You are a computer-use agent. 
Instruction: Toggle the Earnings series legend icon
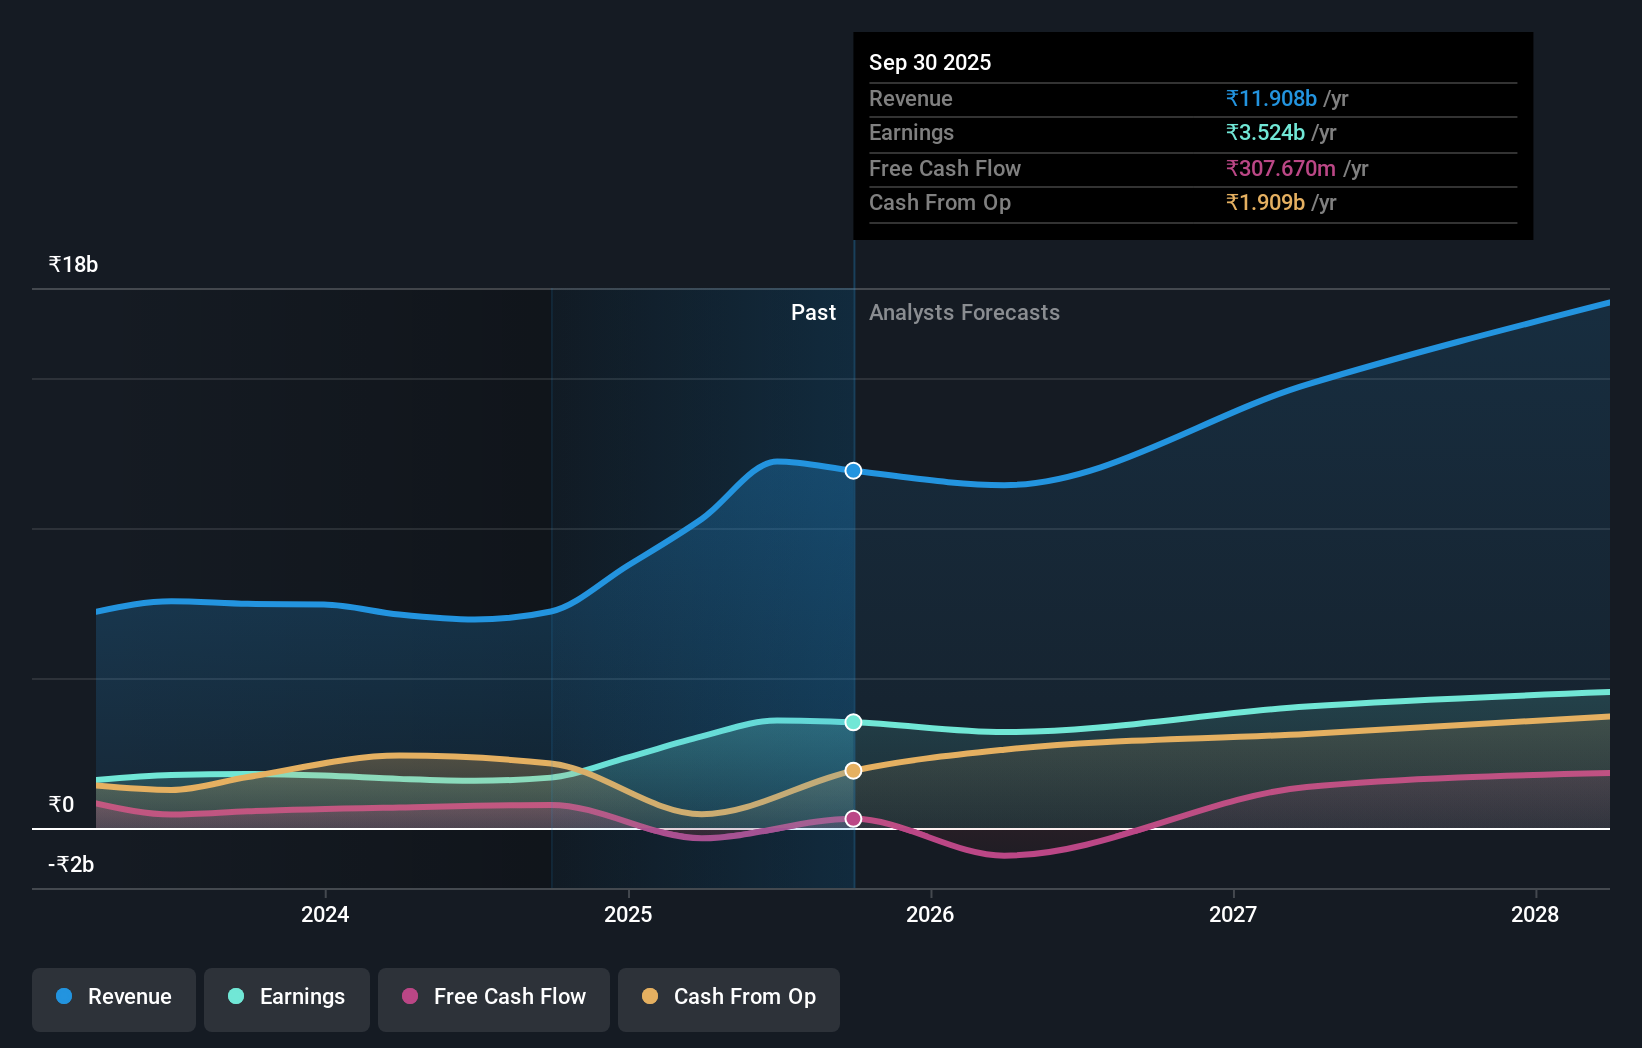[x=234, y=997]
